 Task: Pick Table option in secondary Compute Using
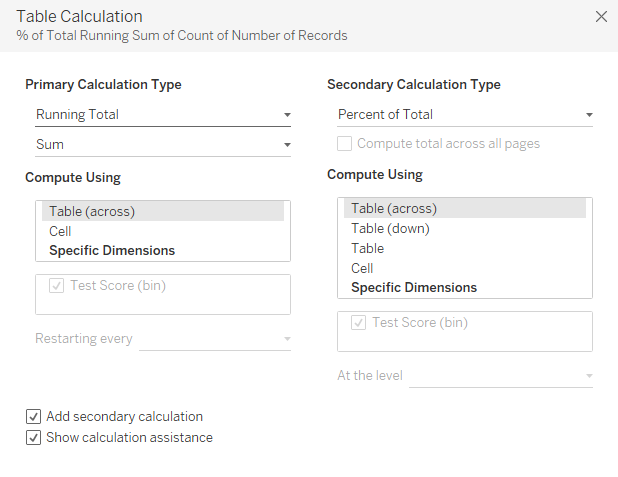coord(367,248)
